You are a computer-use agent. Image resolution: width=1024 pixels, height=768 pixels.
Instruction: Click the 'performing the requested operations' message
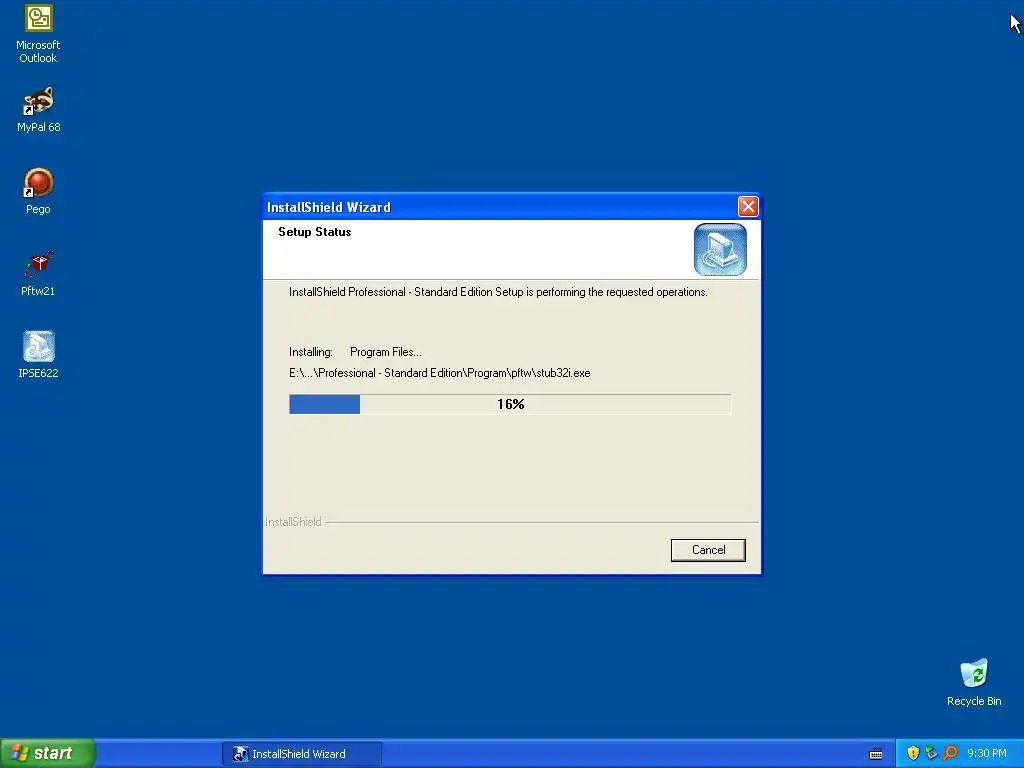(498, 292)
